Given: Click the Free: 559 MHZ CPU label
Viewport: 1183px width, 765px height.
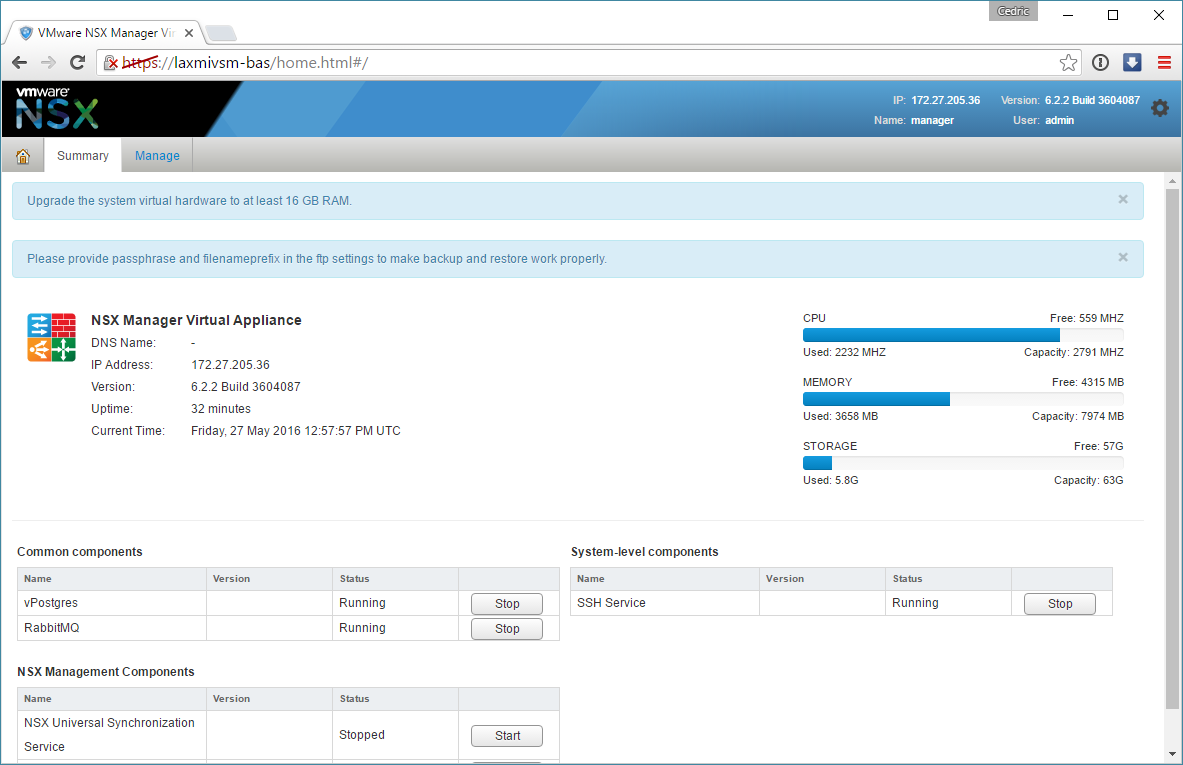Looking at the screenshot, I should [1086, 318].
